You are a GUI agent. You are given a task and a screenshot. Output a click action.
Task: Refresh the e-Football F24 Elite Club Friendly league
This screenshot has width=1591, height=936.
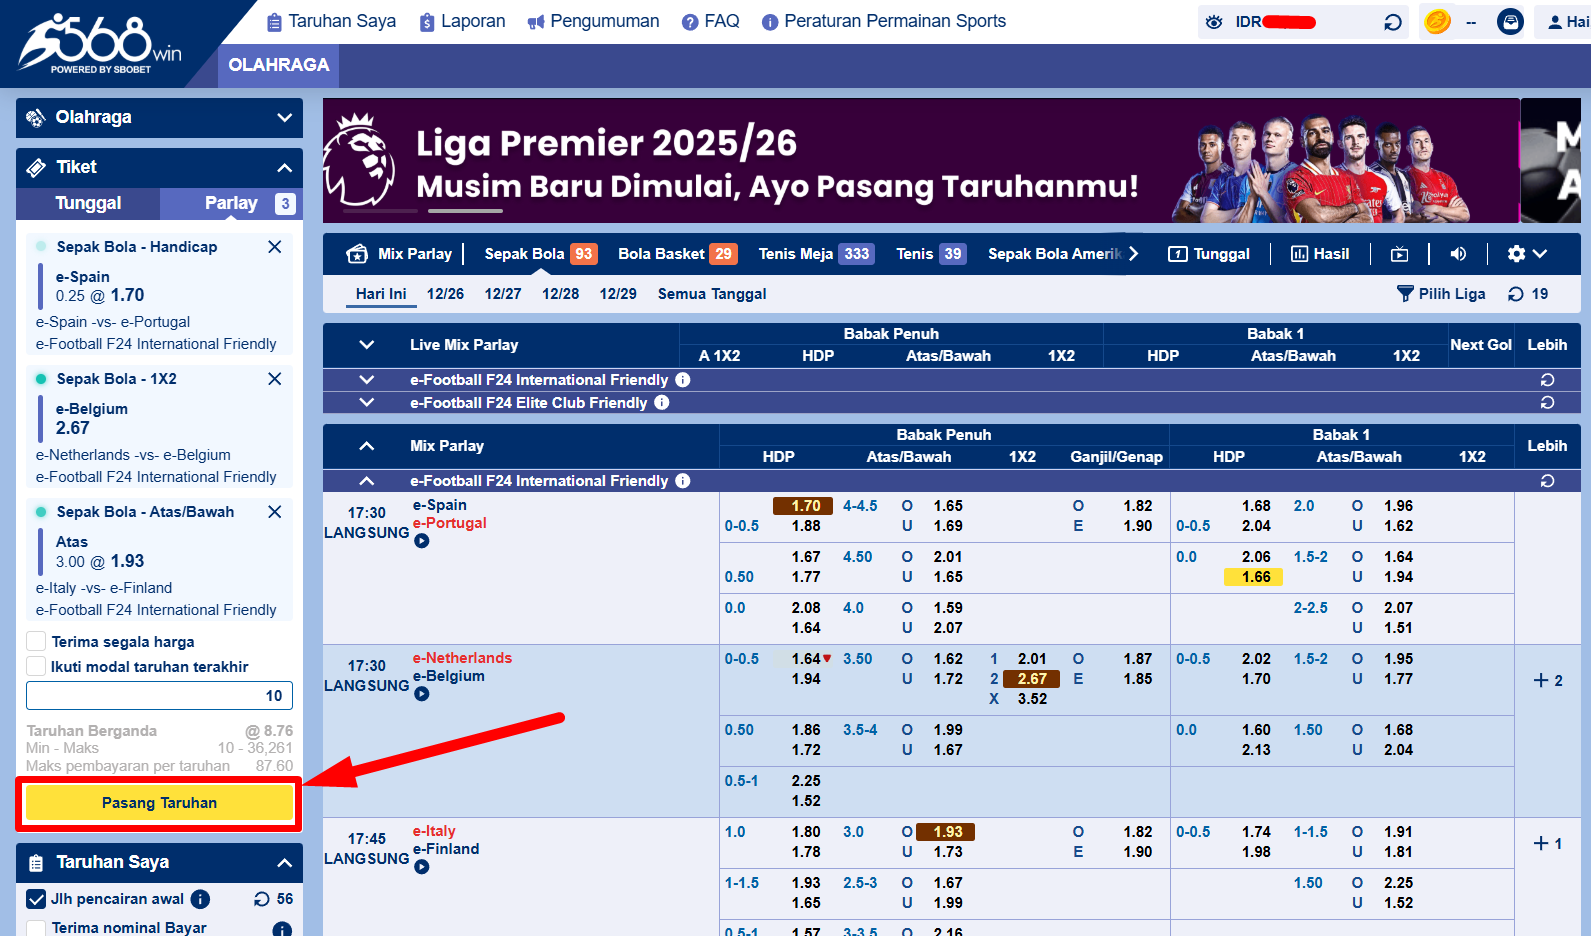(x=1547, y=403)
